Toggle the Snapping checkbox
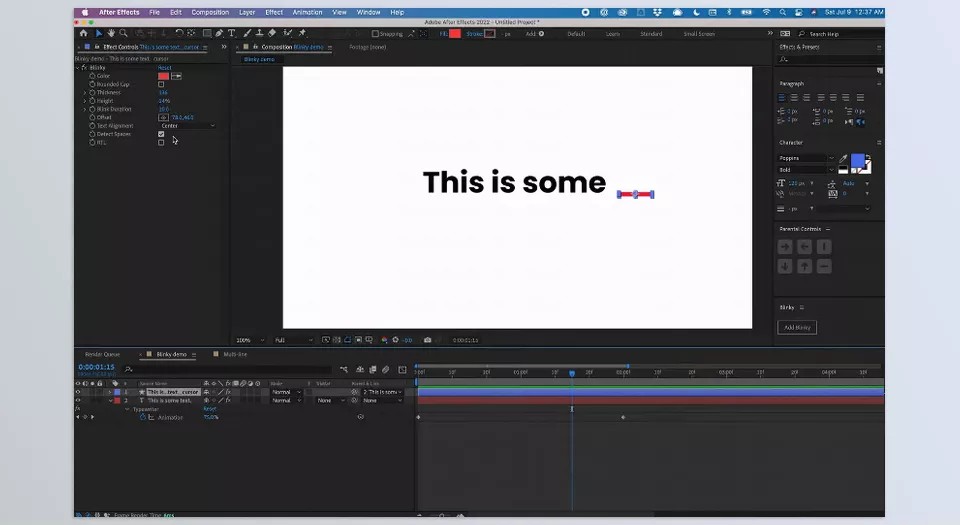 (x=375, y=34)
